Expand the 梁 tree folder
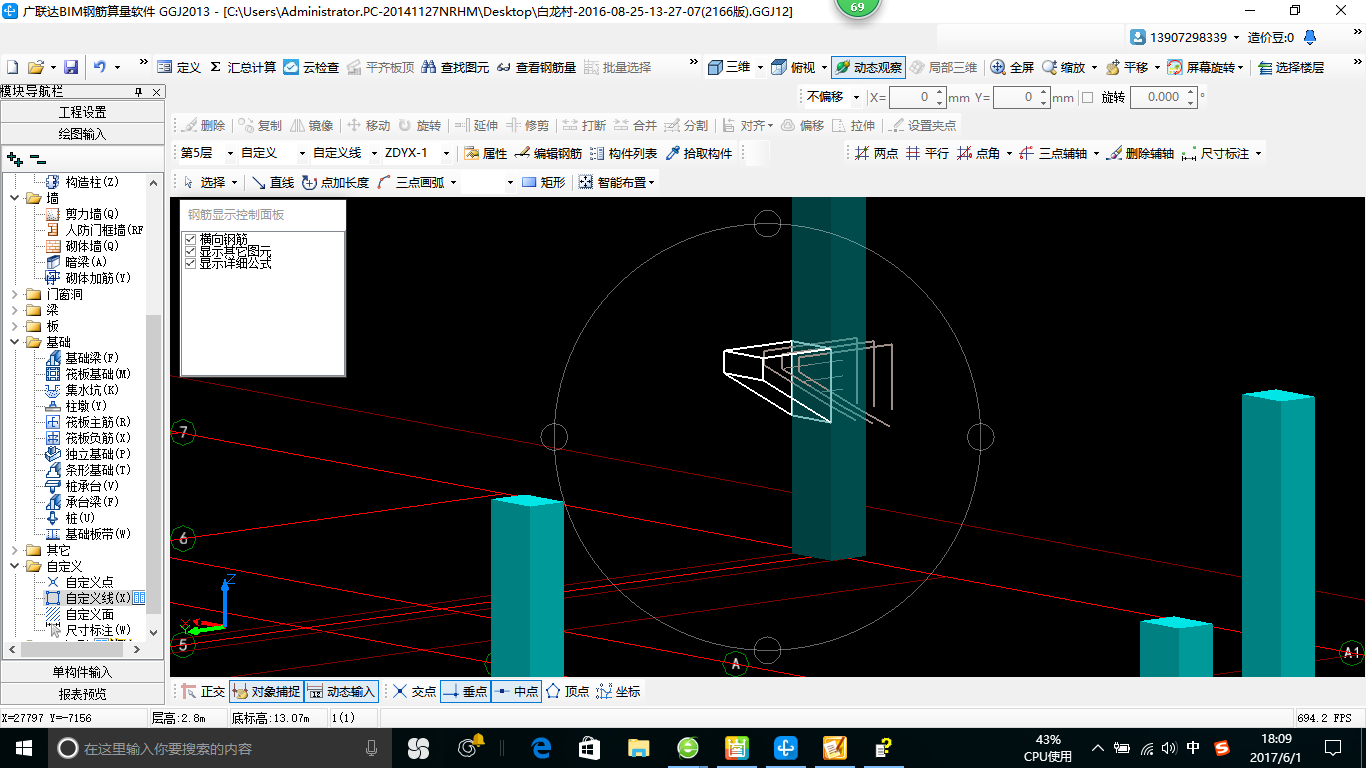This screenshot has height=768, width=1366. (15, 310)
